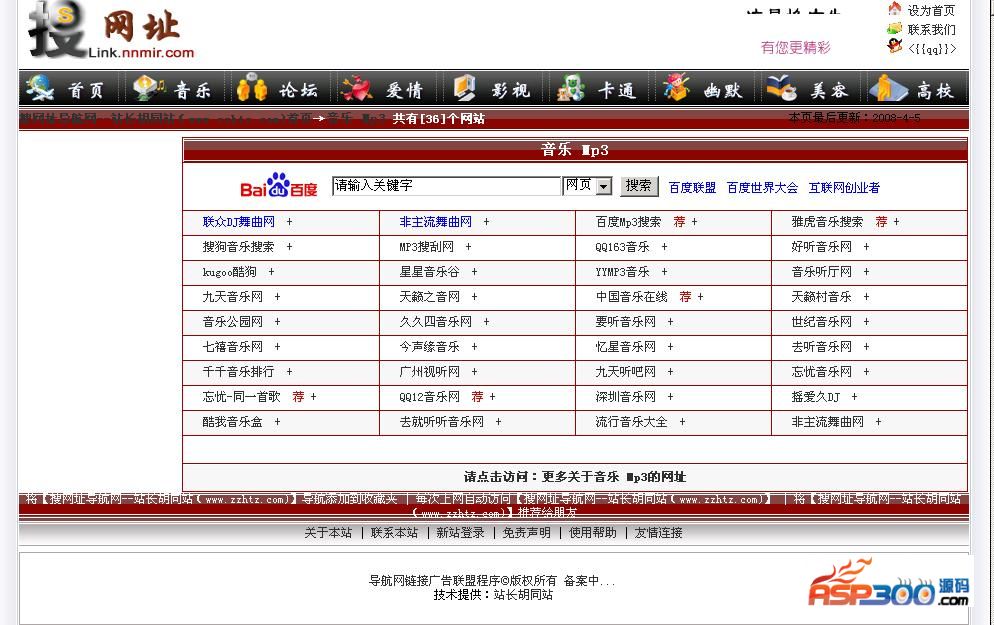Click the 设为首页 house icon

point(894,8)
